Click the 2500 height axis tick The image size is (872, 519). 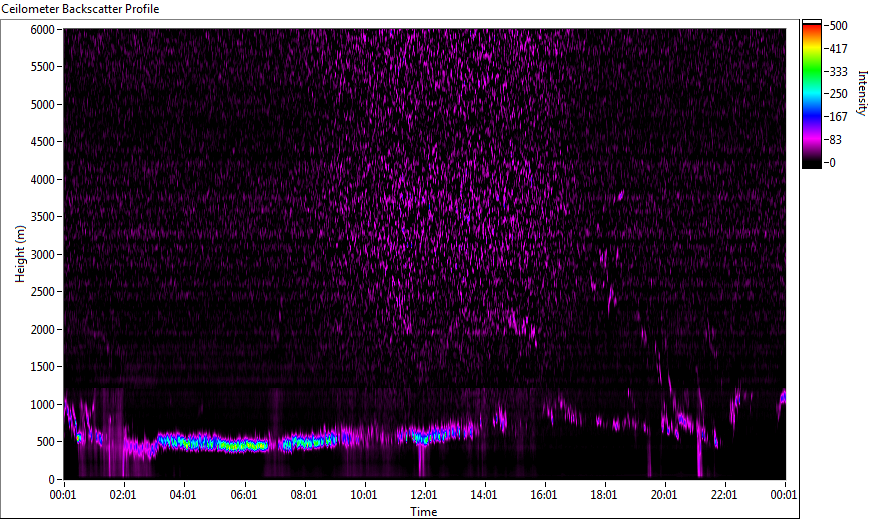point(42,292)
